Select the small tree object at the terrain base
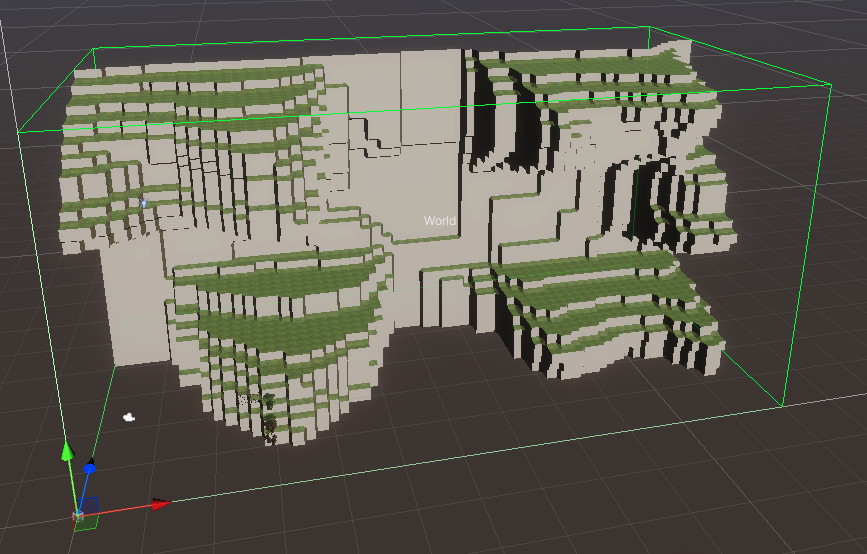The width and height of the screenshot is (867, 554). coord(268,419)
